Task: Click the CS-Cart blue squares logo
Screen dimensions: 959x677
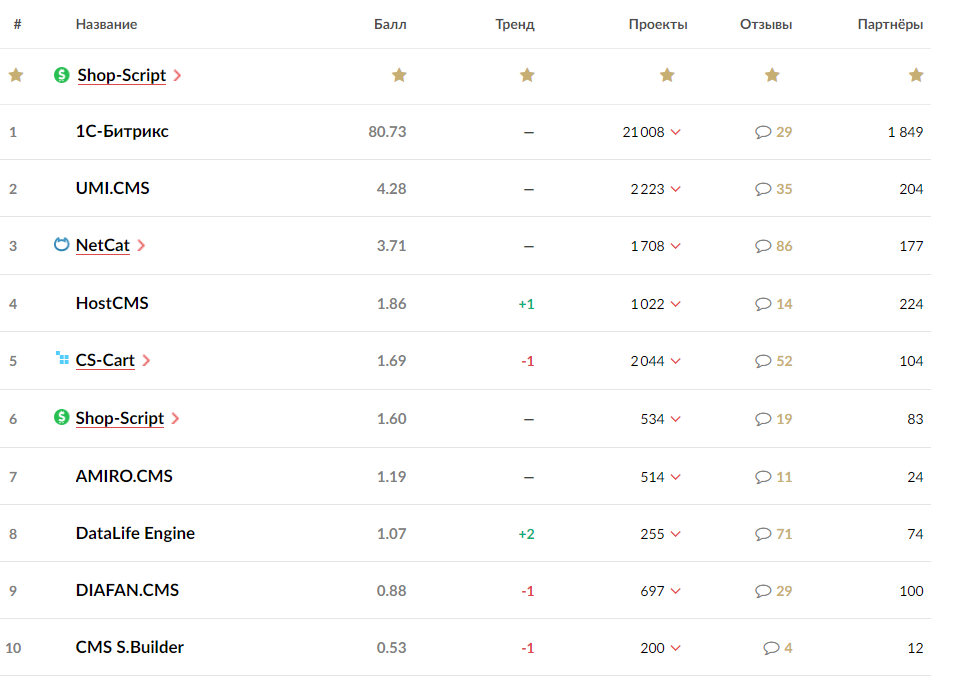Action: (62, 358)
